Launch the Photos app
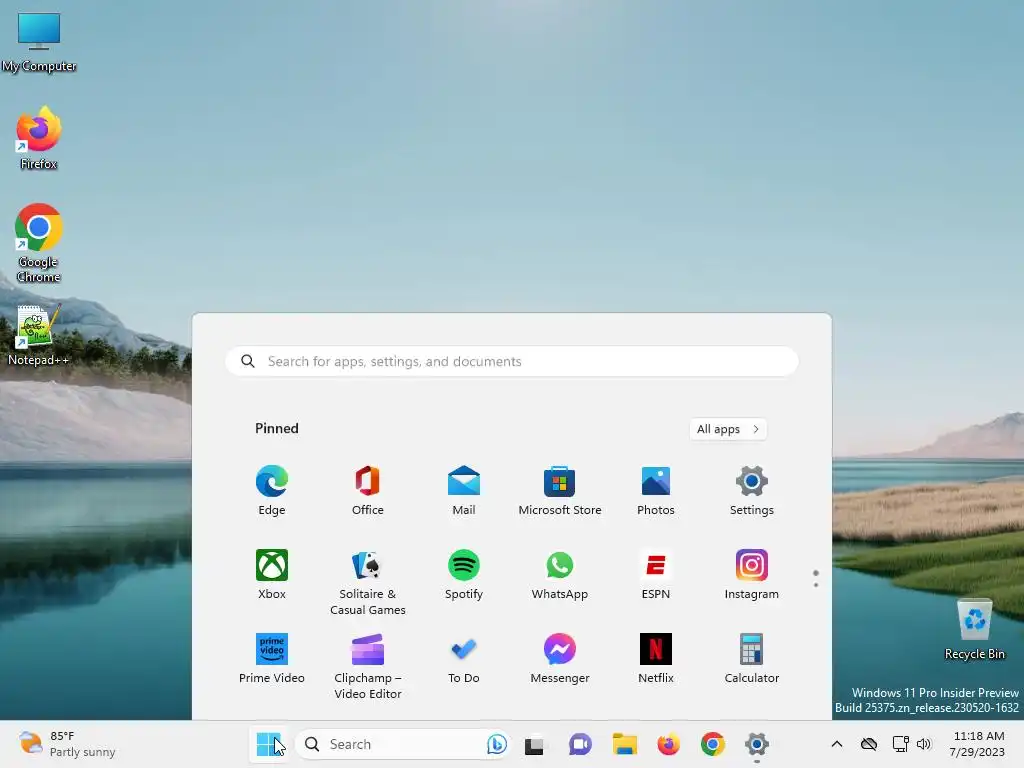This screenshot has height=768, width=1024. pos(656,490)
